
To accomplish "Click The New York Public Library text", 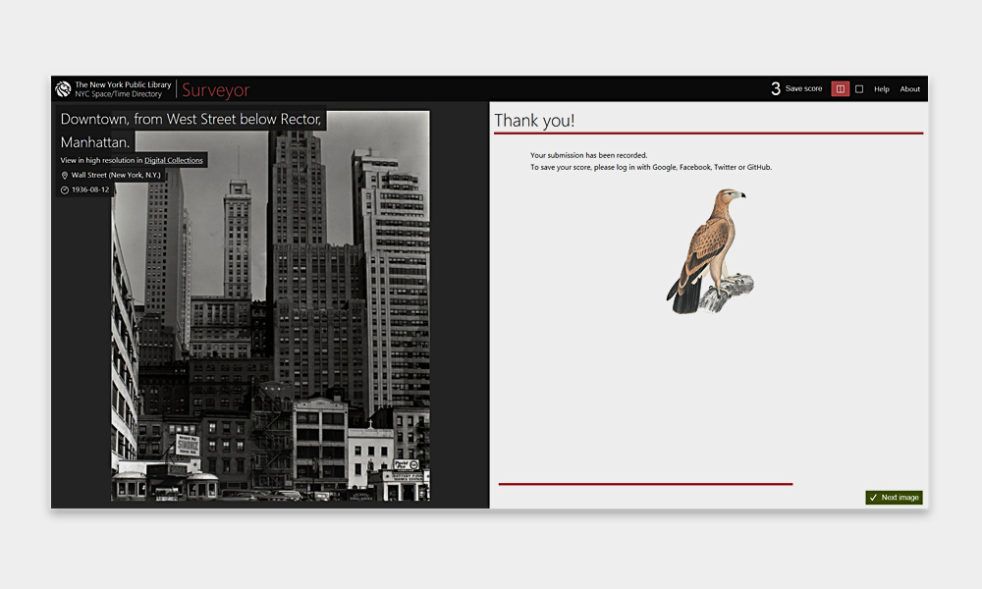I will (123, 84).
